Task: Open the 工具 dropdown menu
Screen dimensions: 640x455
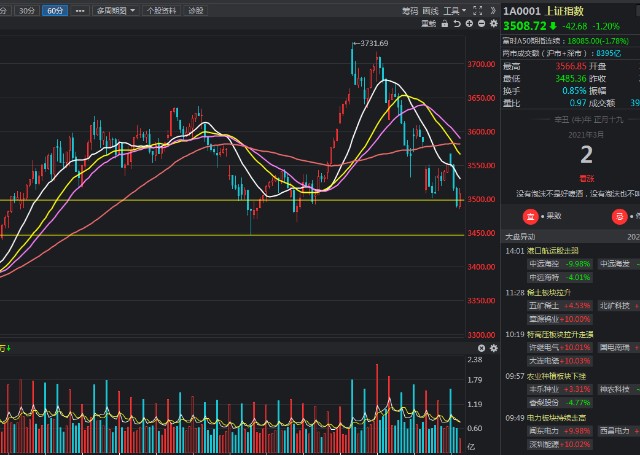Action: click(455, 10)
